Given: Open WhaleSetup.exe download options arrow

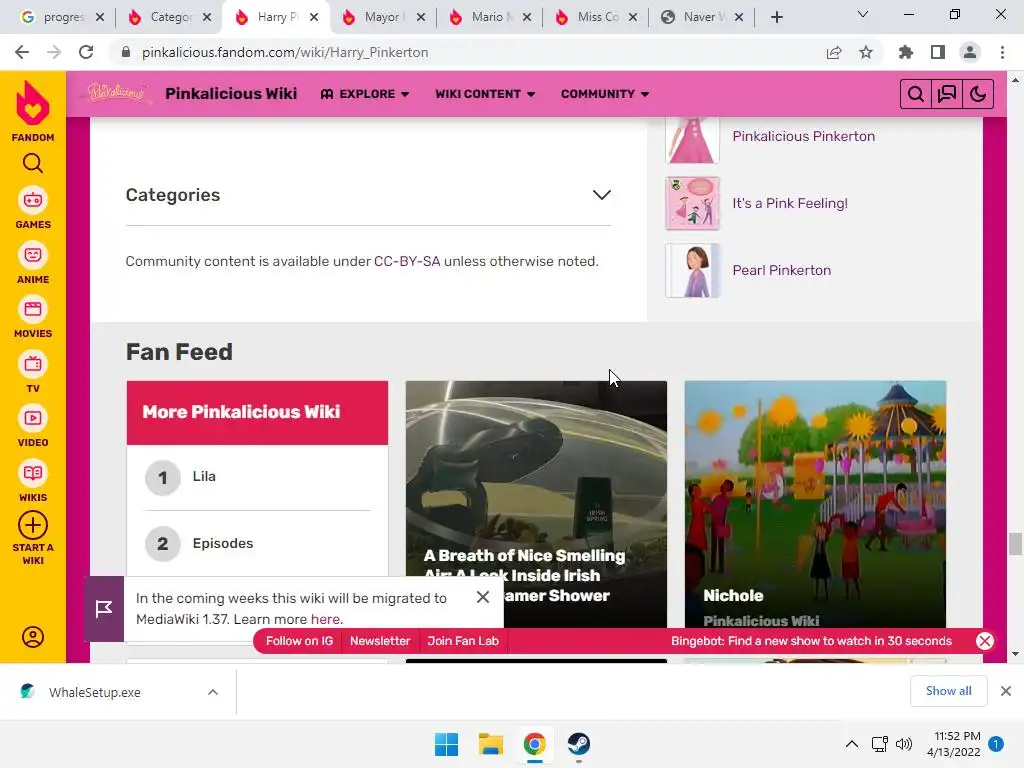Looking at the screenshot, I should tap(213, 692).
